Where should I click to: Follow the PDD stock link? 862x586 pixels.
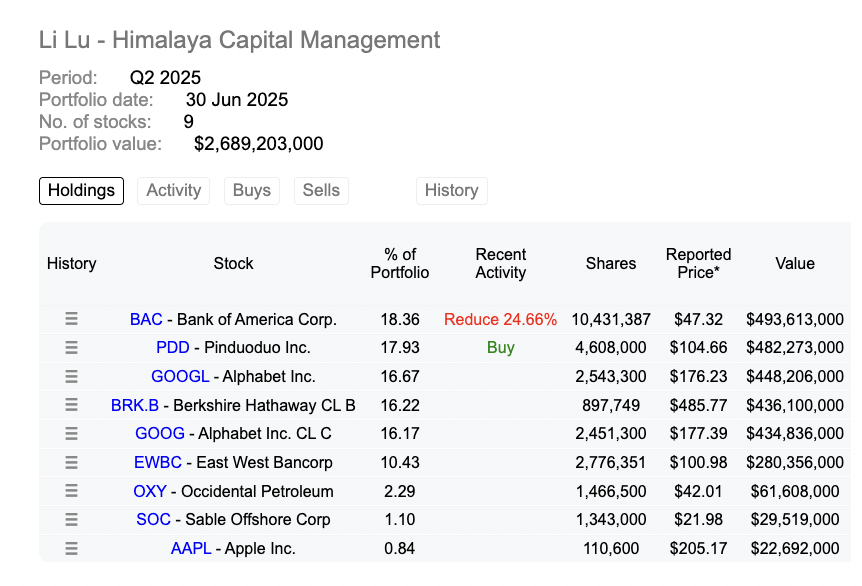[172, 348]
